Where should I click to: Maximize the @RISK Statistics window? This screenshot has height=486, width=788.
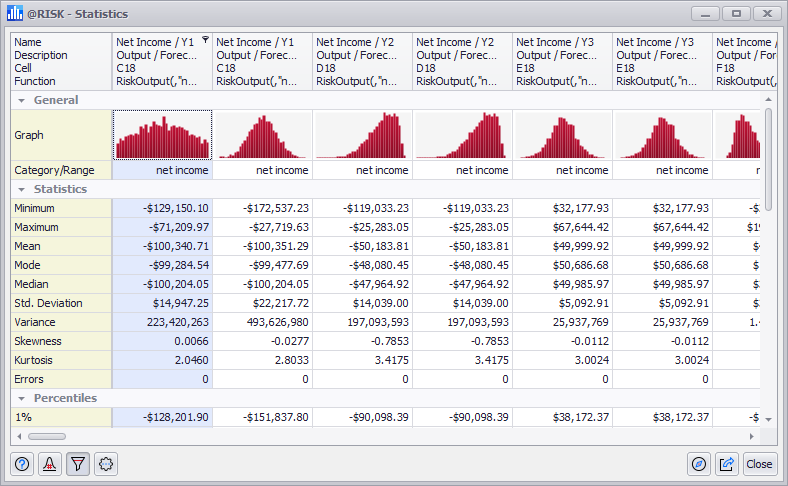click(x=737, y=14)
